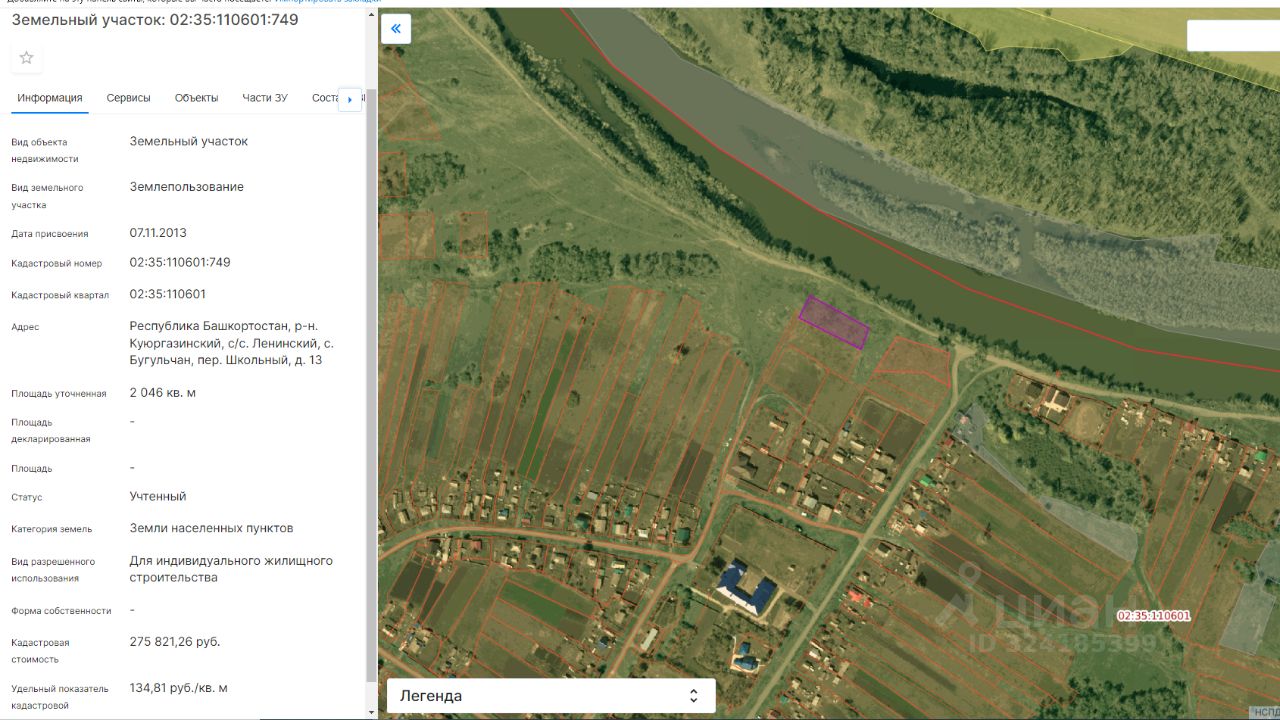The width and height of the screenshot is (1280, 720).
Task: Click the Площадь уточненная label
Action: coord(59,394)
